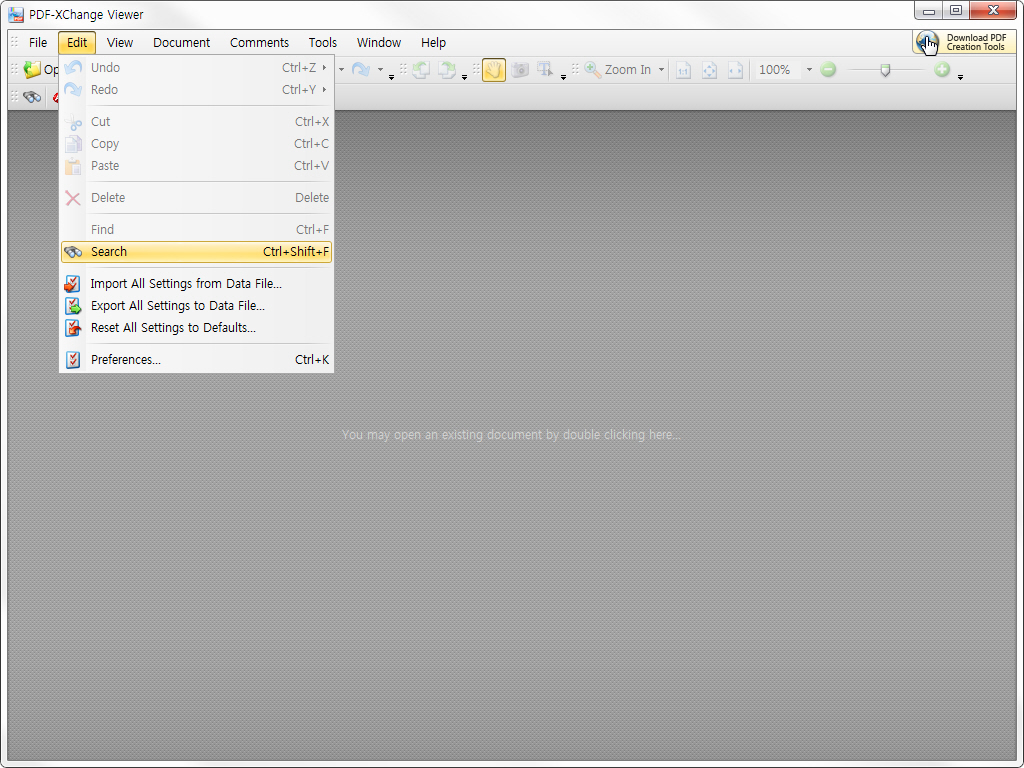
Task: Select Search in the Edit menu
Action: click(197, 252)
